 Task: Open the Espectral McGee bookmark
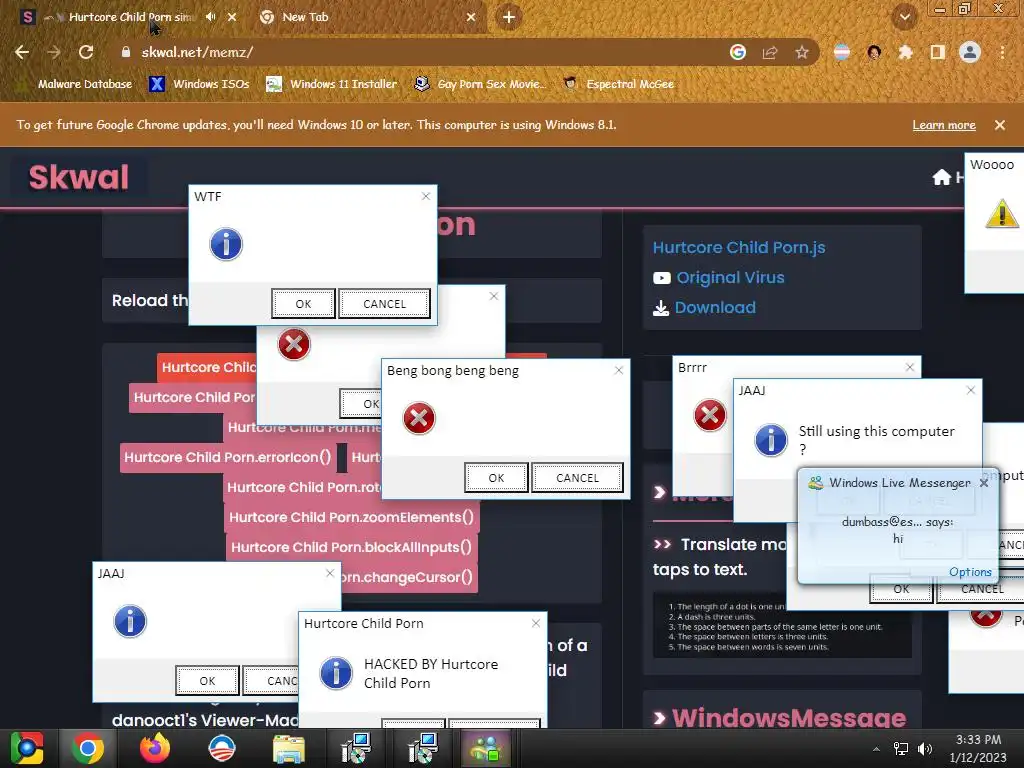(x=619, y=84)
